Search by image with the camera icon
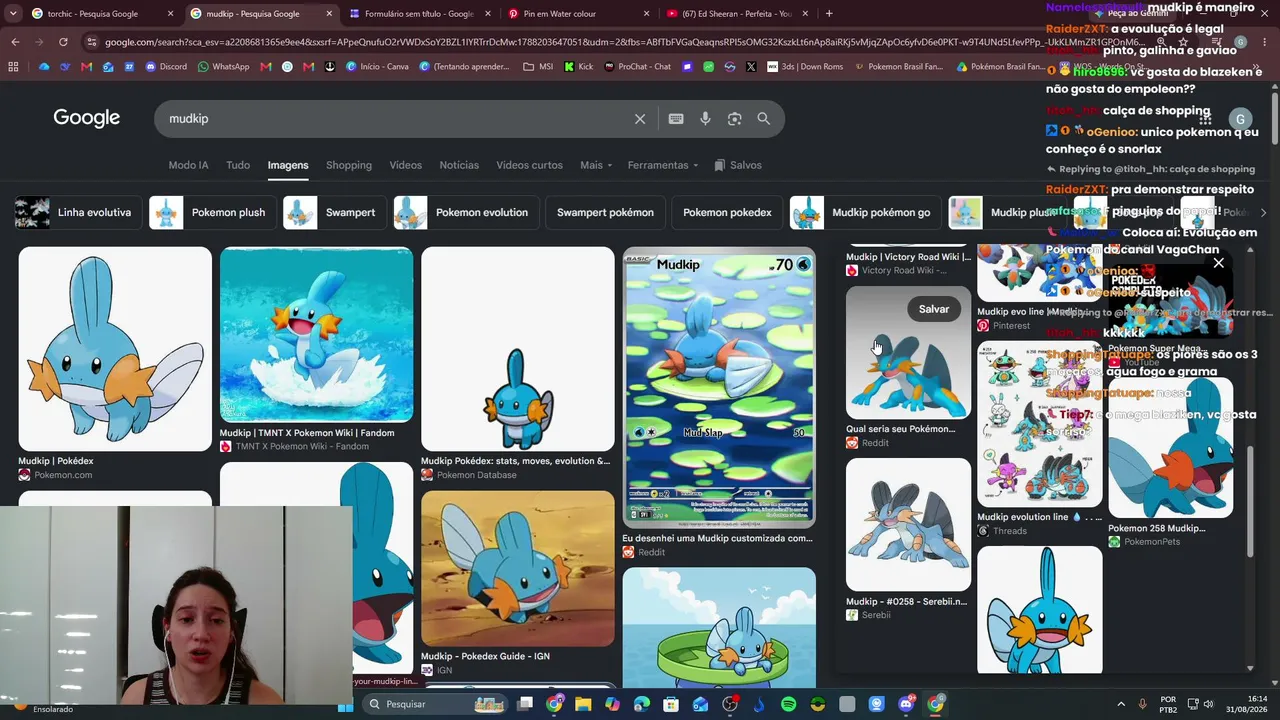Image resolution: width=1280 pixels, height=720 pixels. tap(735, 119)
